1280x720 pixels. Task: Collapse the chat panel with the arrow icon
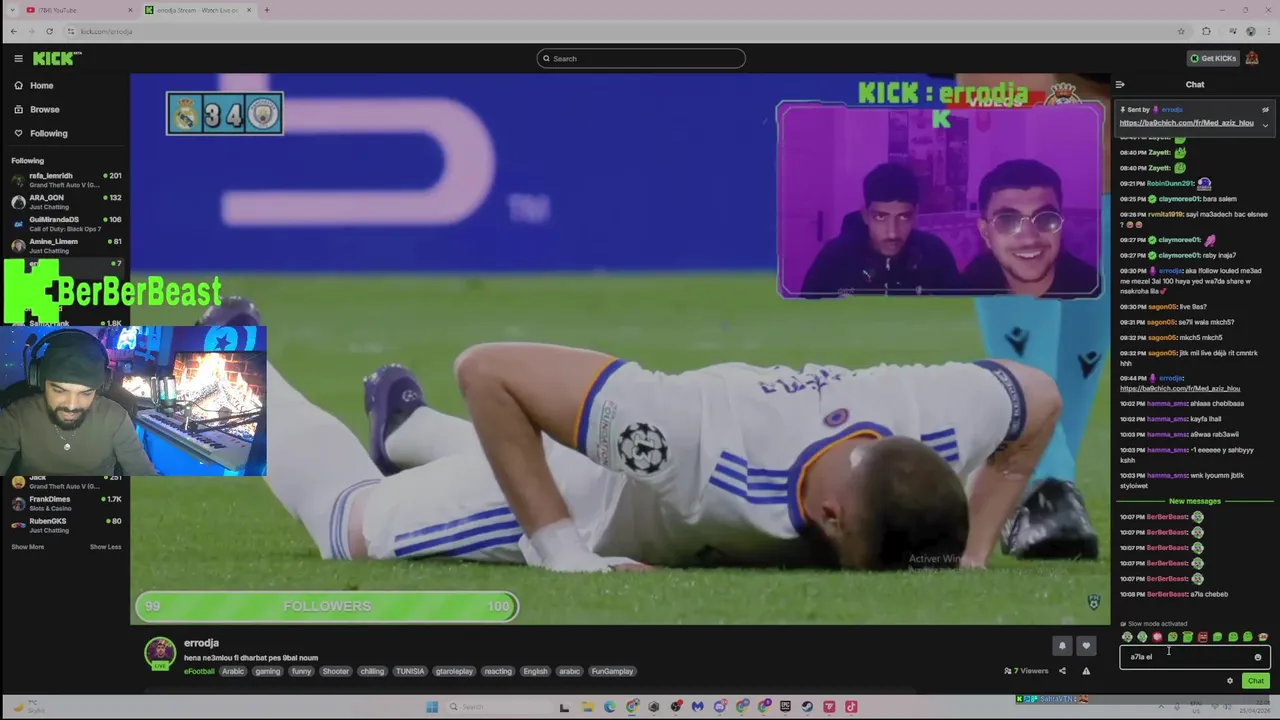click(x=1120, y=85)
